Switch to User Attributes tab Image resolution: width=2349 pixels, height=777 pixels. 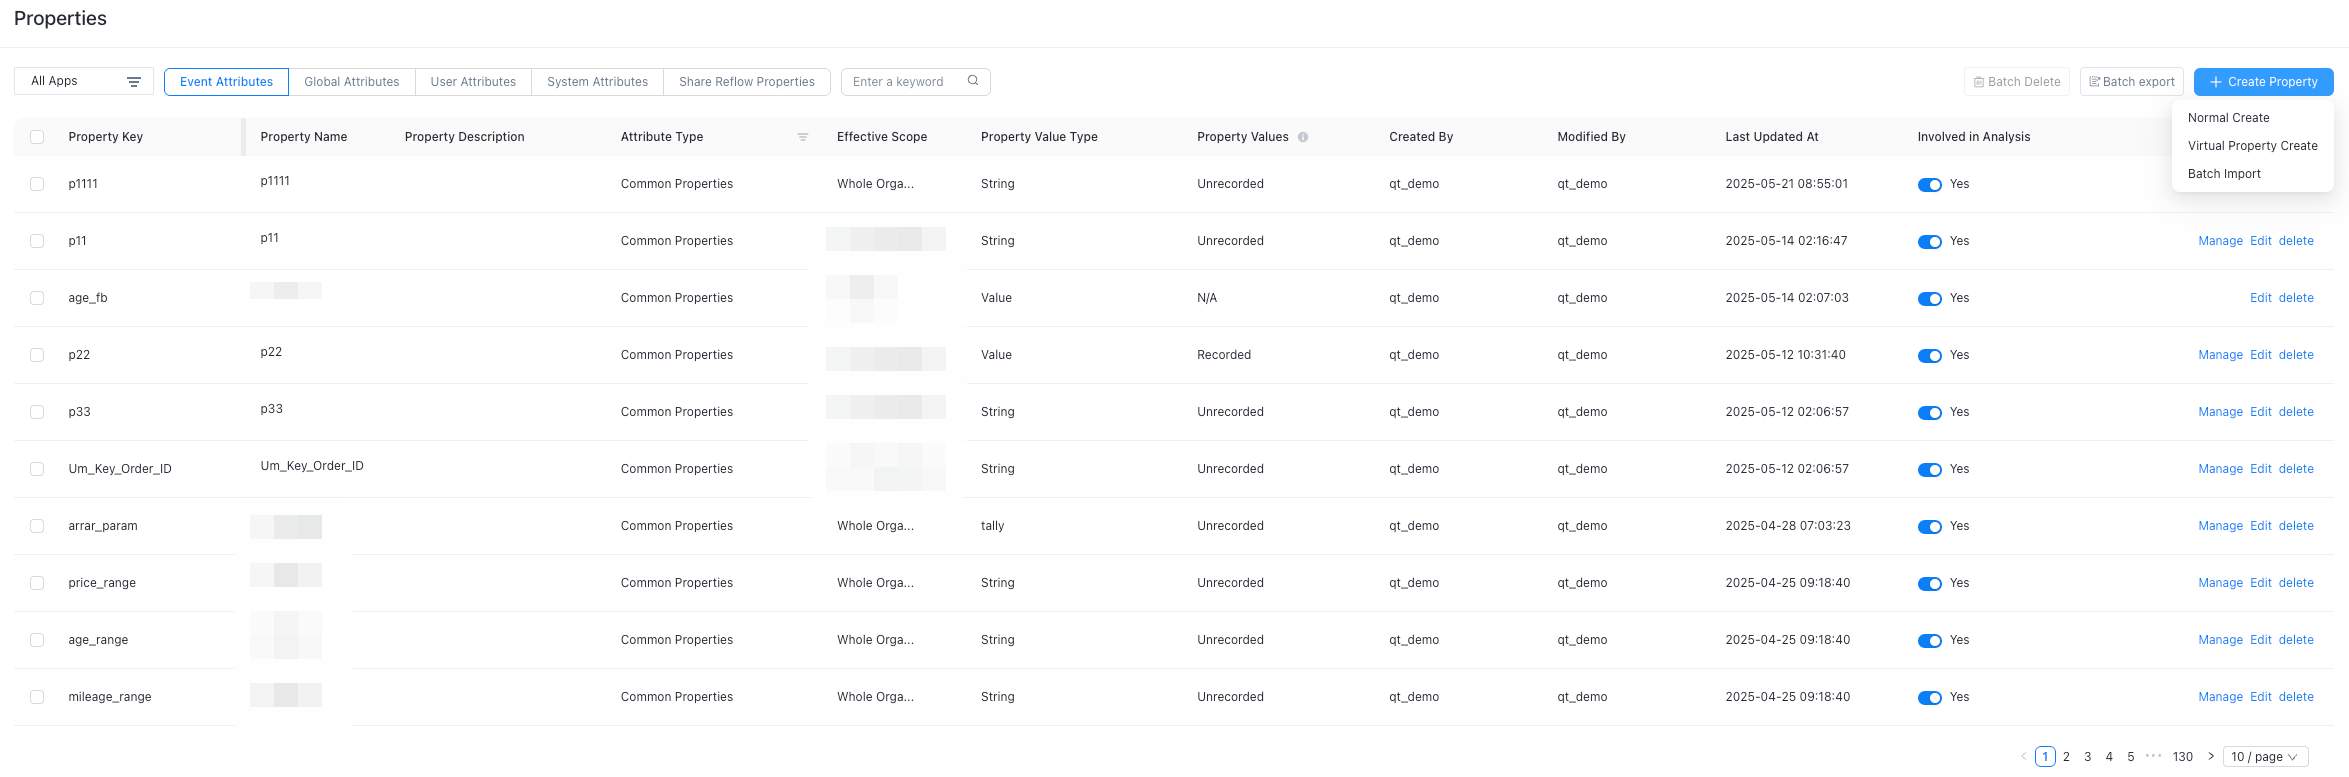pyautogui.click(x=473, y=82)
